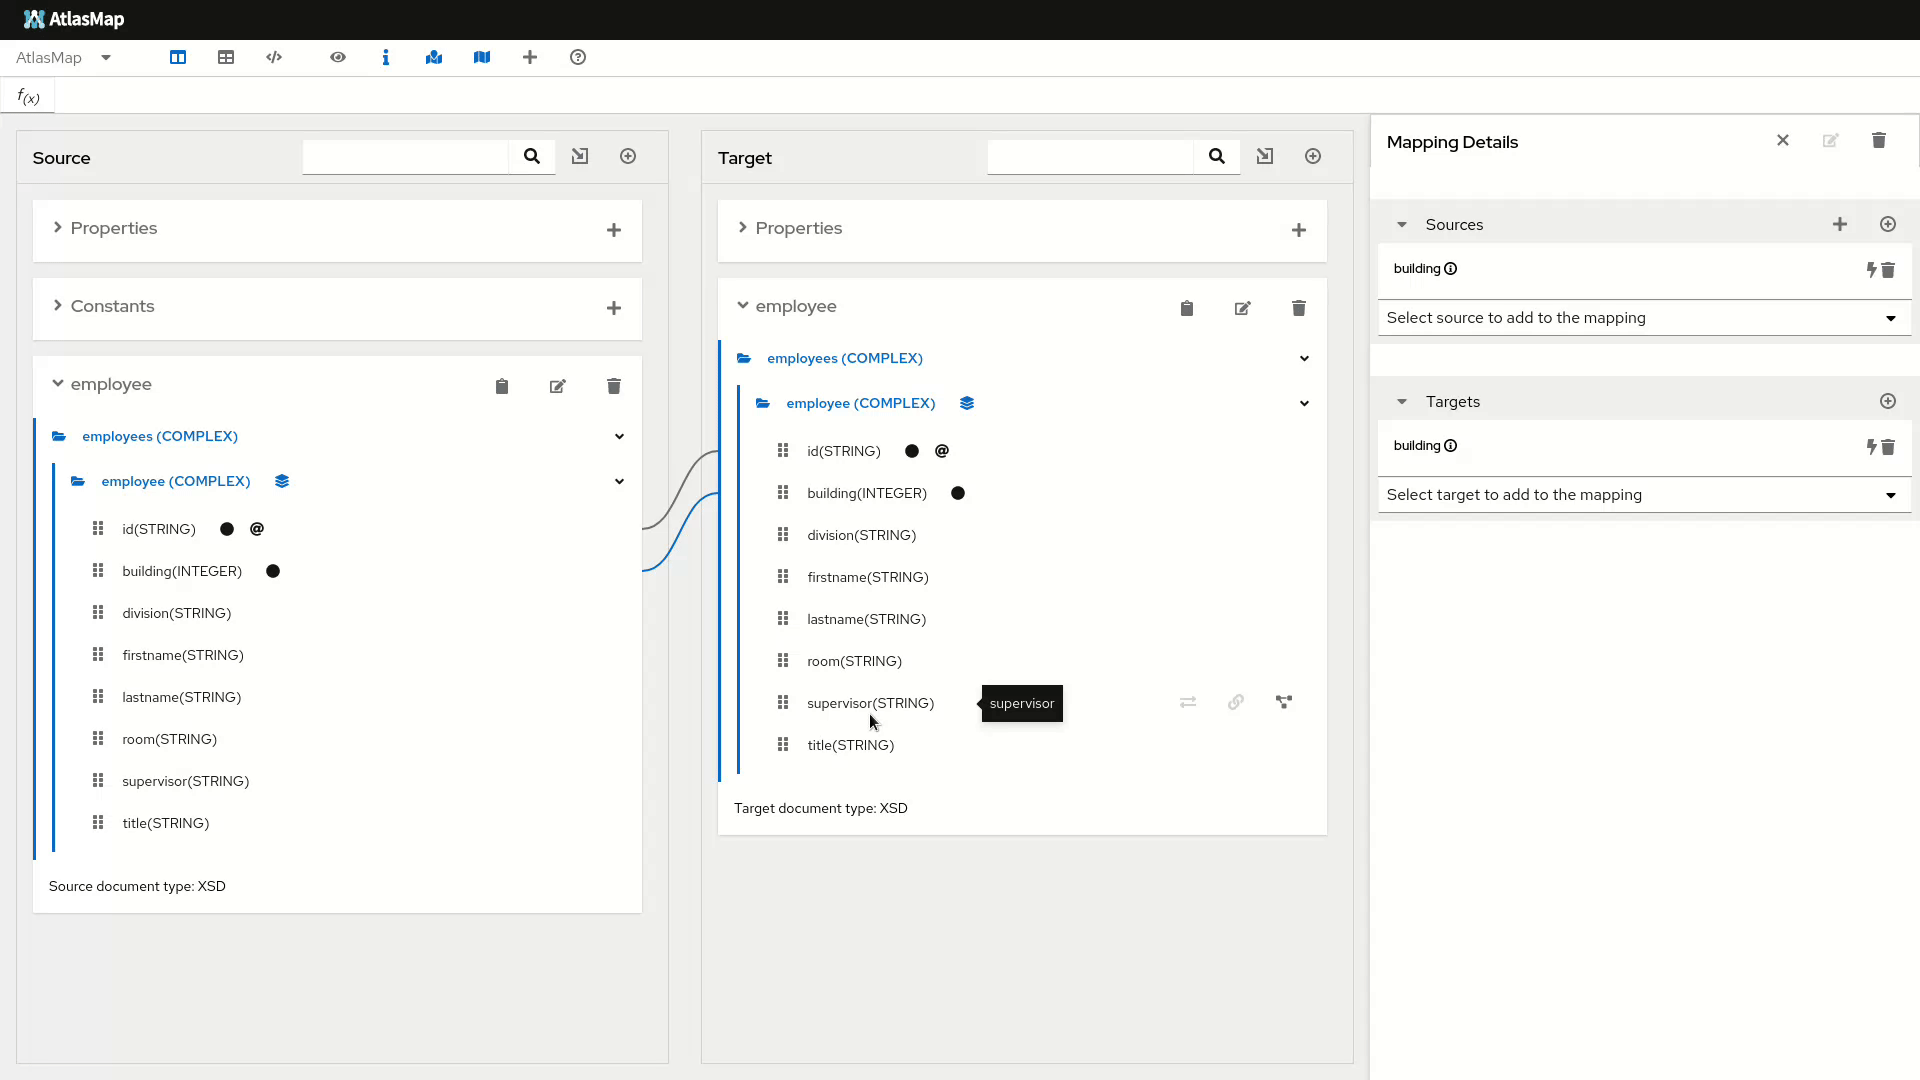Import a document into Target panel
This screenshot has width=1920, height=1080.
1265,156
